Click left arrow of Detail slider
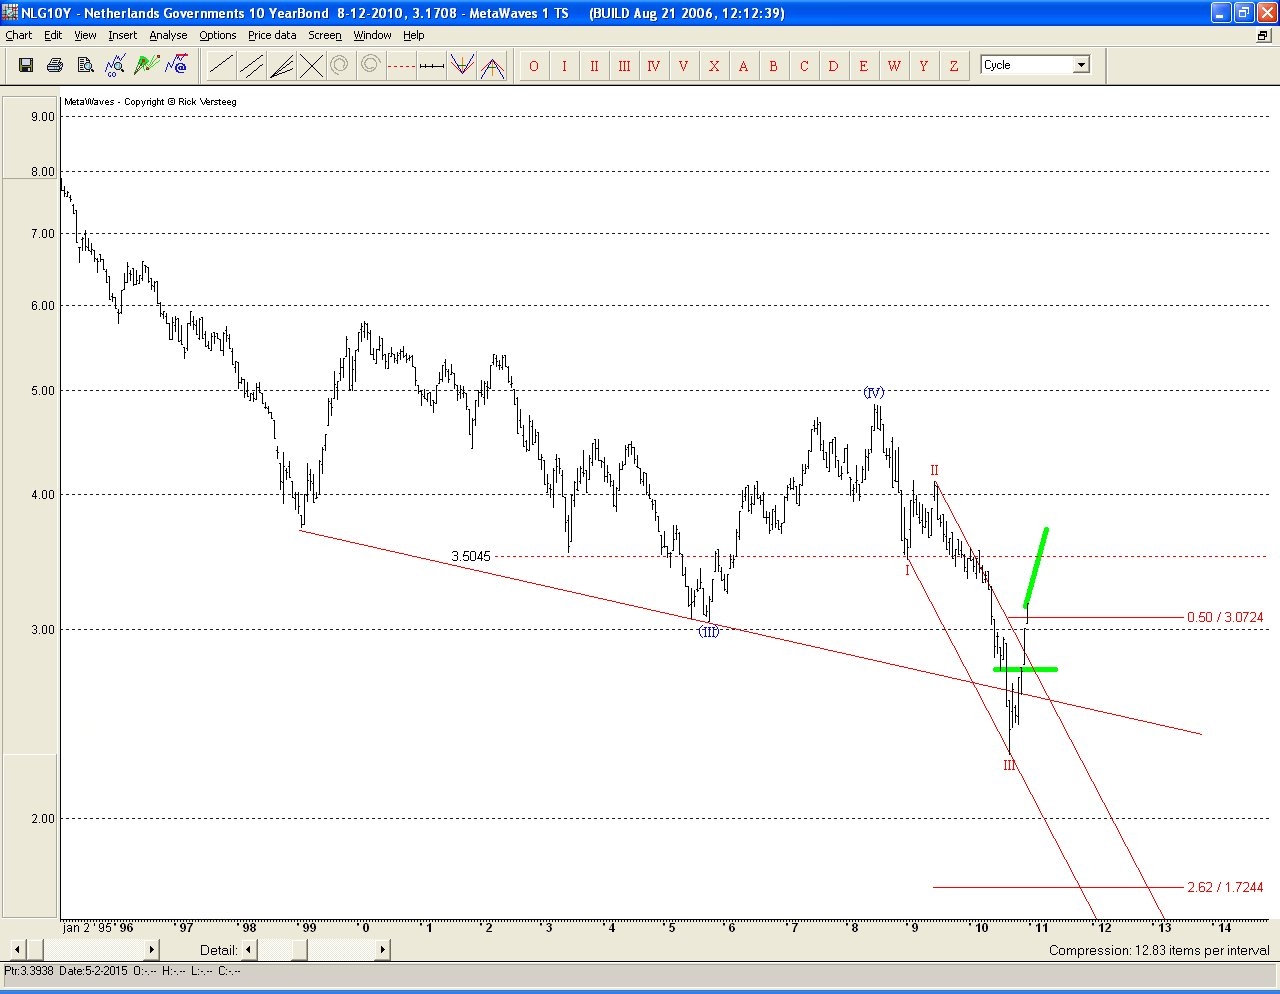Image resolution: width=1280 pixels, height=994 pixels. pos(249,949)
